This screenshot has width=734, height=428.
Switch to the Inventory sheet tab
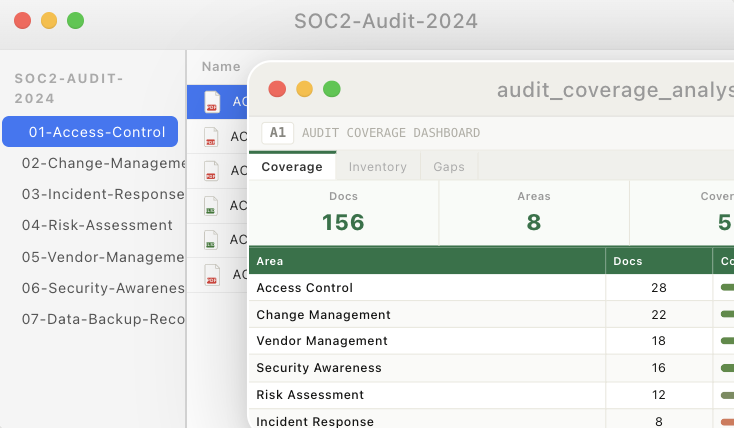click(378, 167)
